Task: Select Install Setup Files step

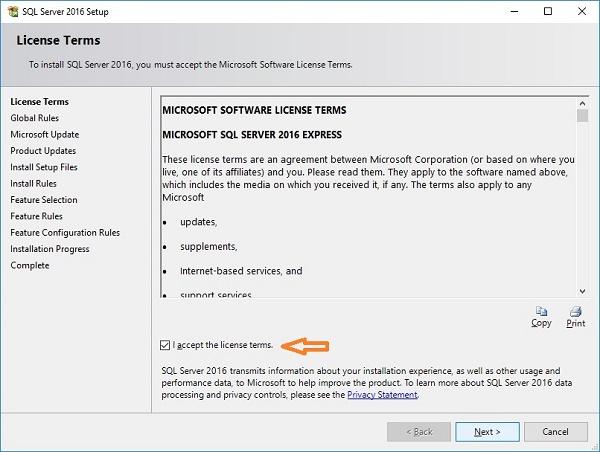Action: pos(44,167)
